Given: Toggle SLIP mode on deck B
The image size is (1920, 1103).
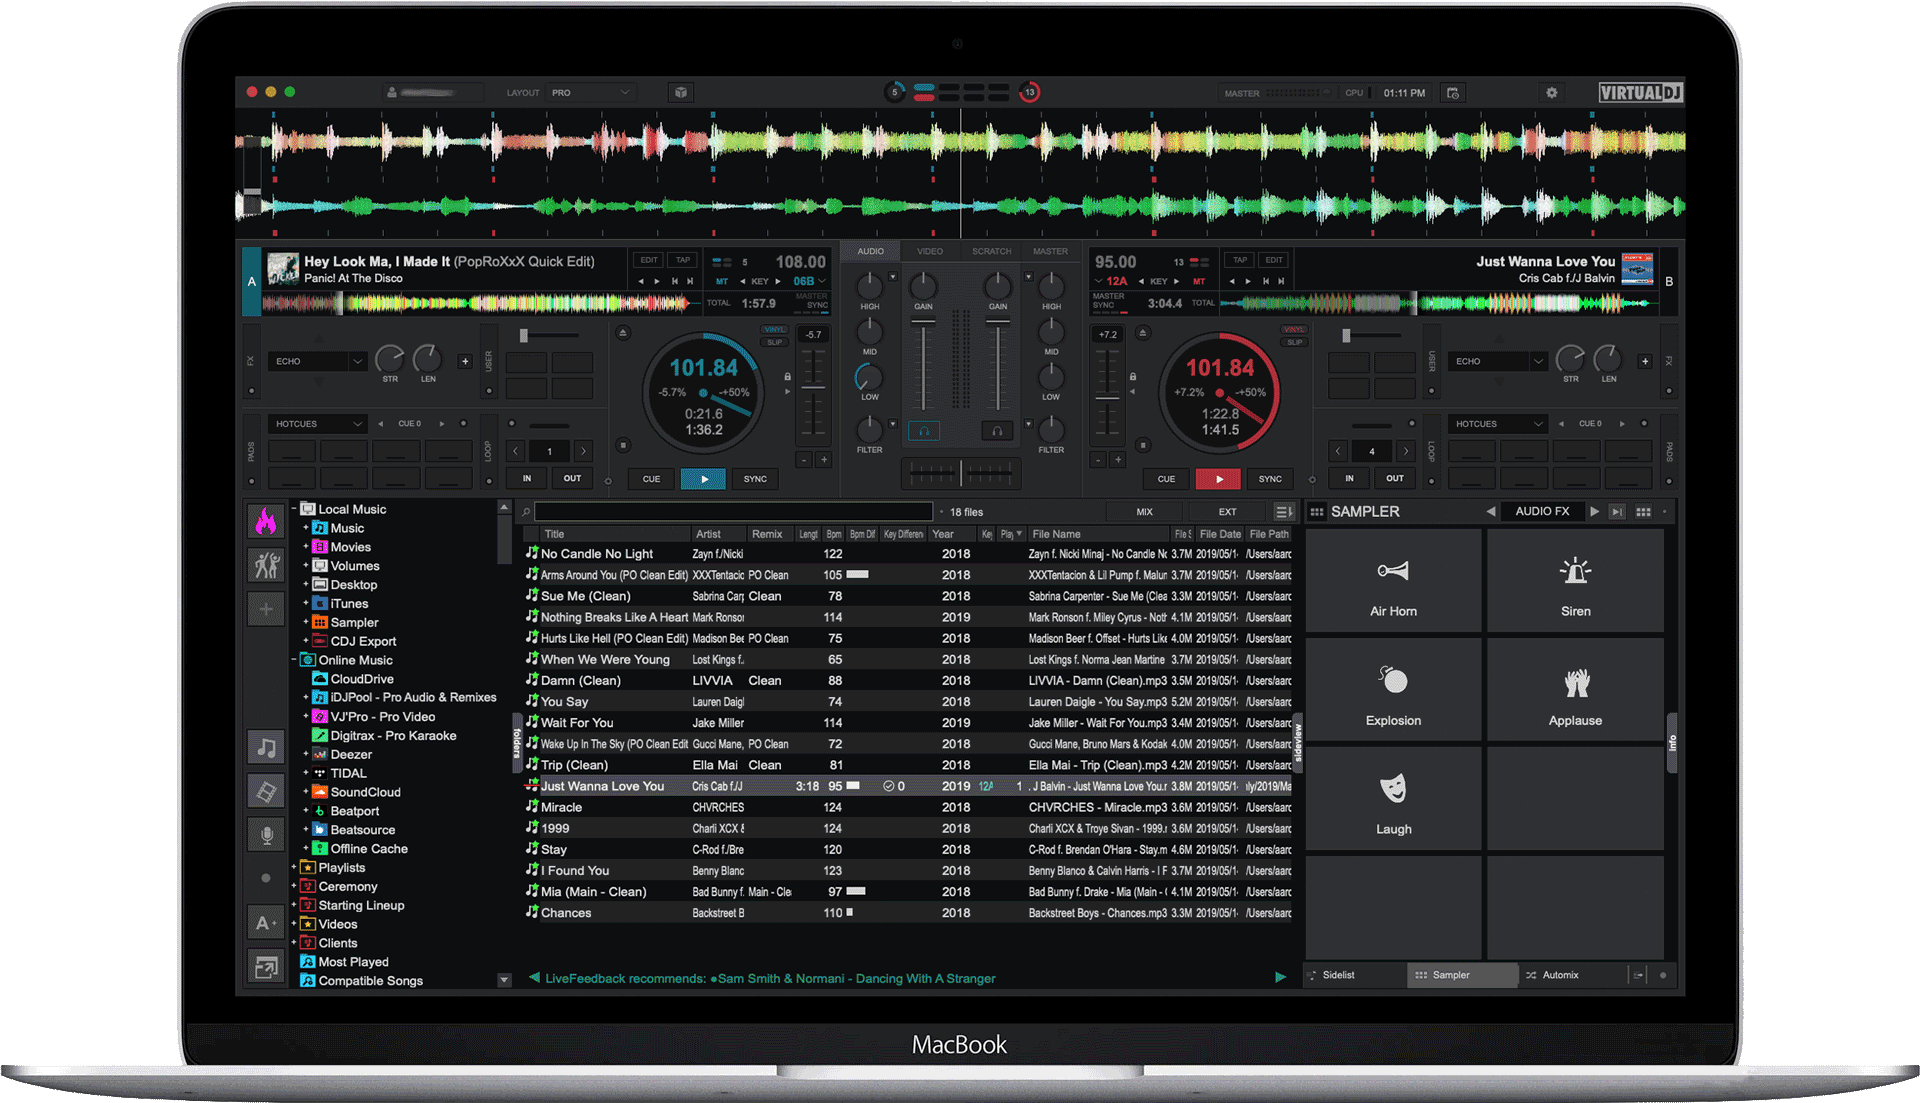Looking at the screenshot, I should 1294,342.
